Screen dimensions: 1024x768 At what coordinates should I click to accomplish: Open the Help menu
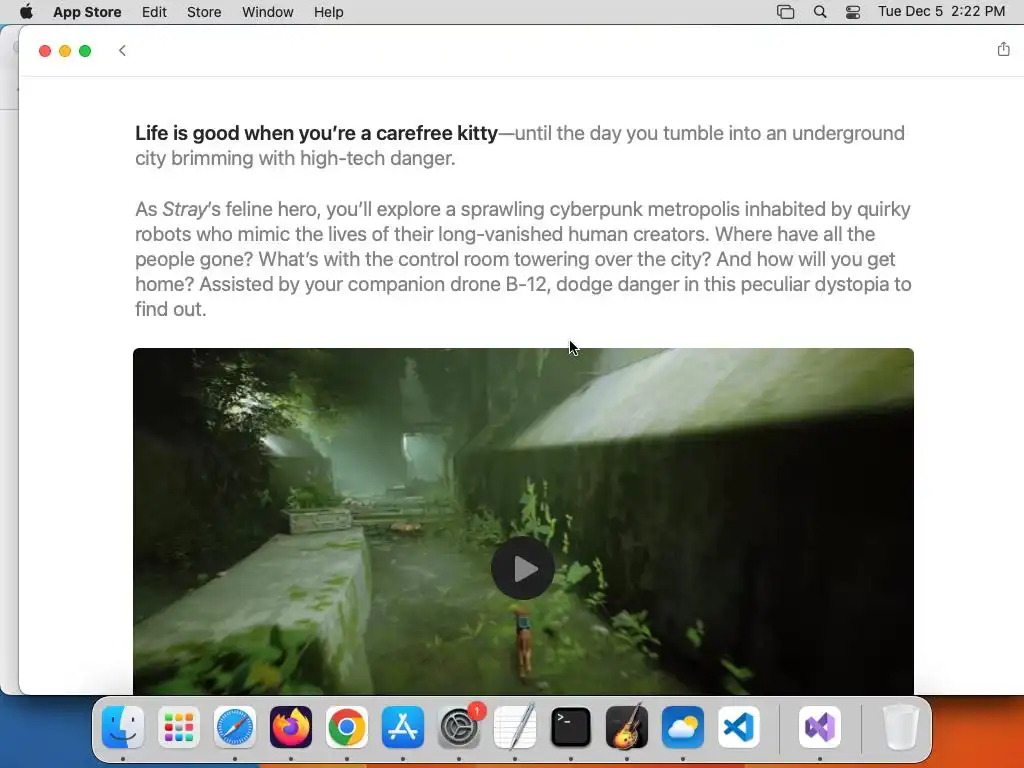click(328, 12)
